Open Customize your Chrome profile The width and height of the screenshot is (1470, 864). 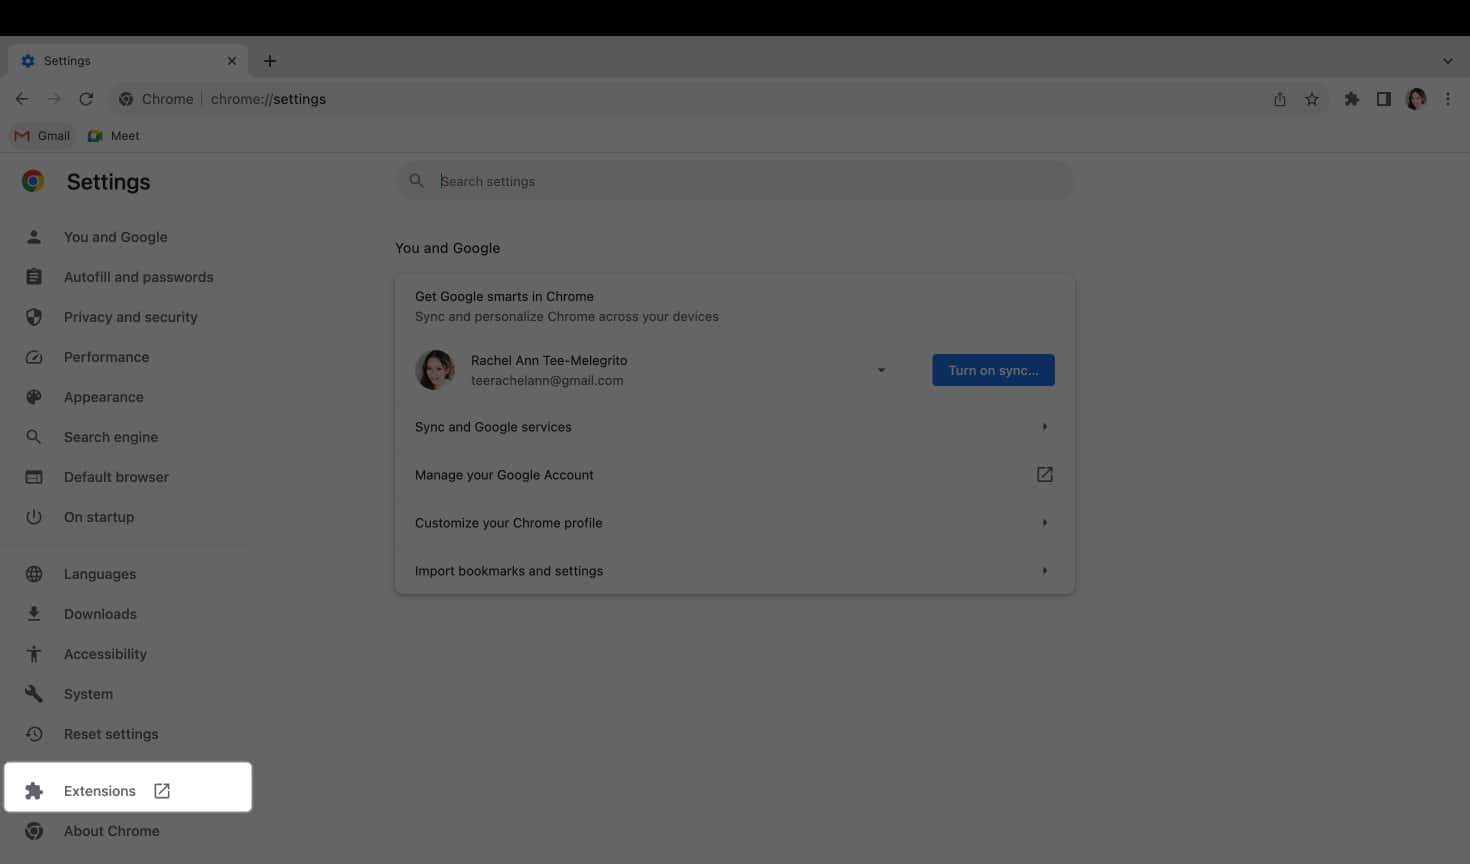735,523
